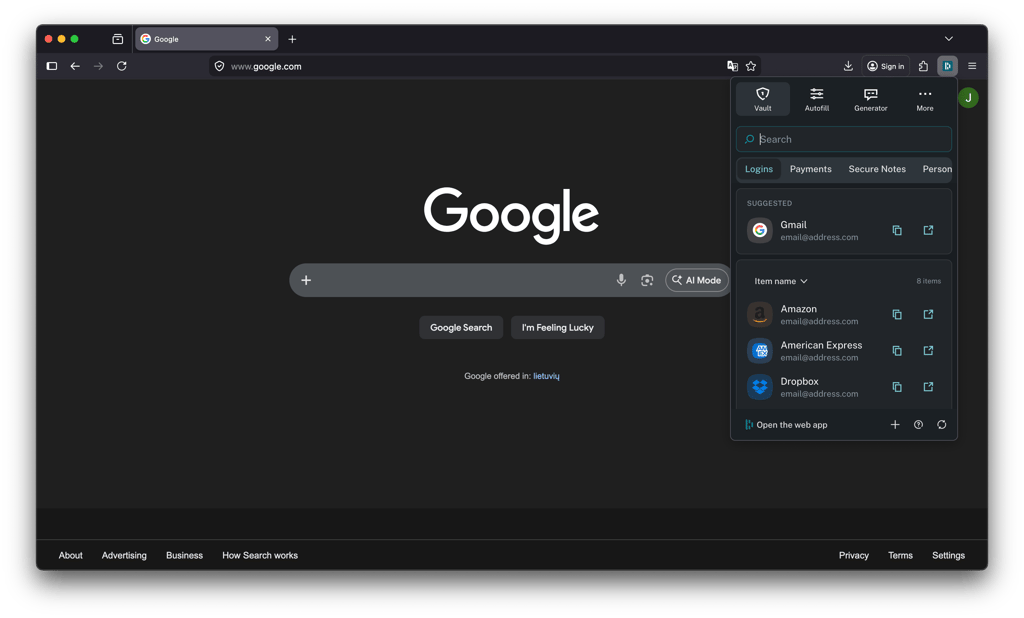Open How Search works footer link
1024x618 pixels.
(260, 555)
